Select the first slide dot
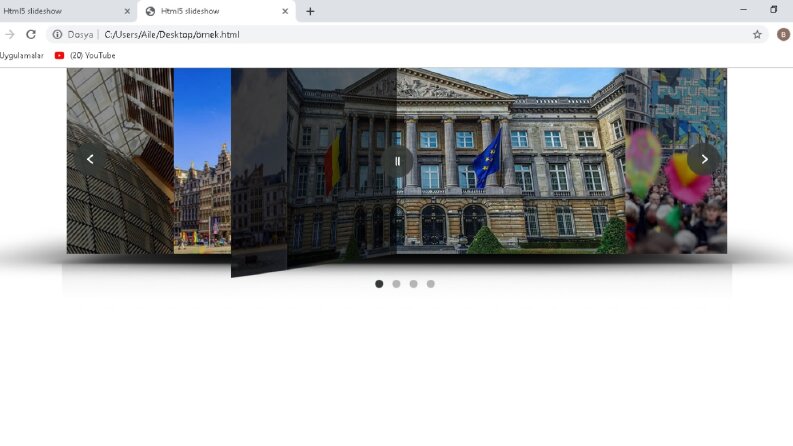Screen dimensions: 793x446 [379, 284]
